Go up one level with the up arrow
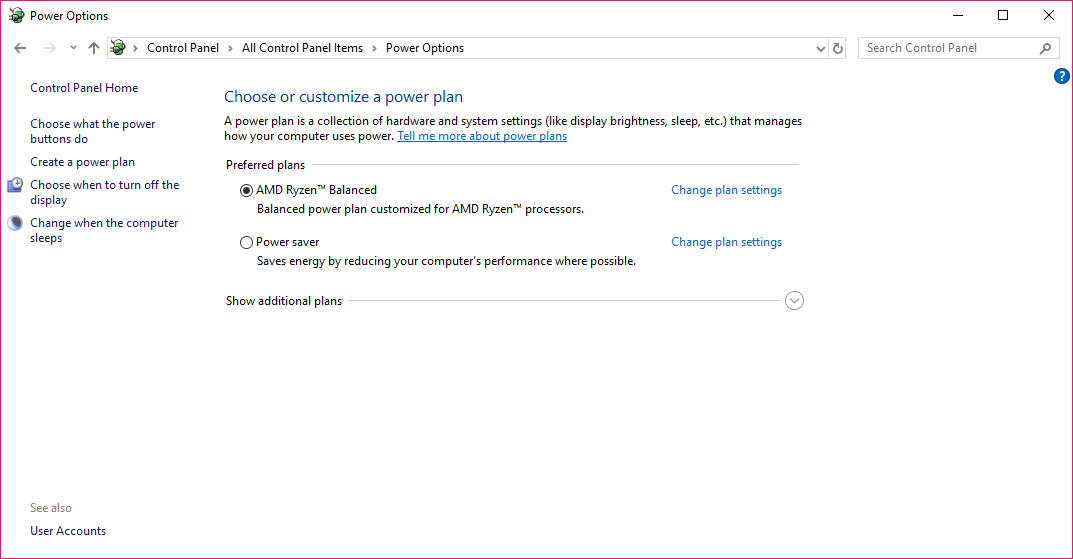 coord(94,48)
